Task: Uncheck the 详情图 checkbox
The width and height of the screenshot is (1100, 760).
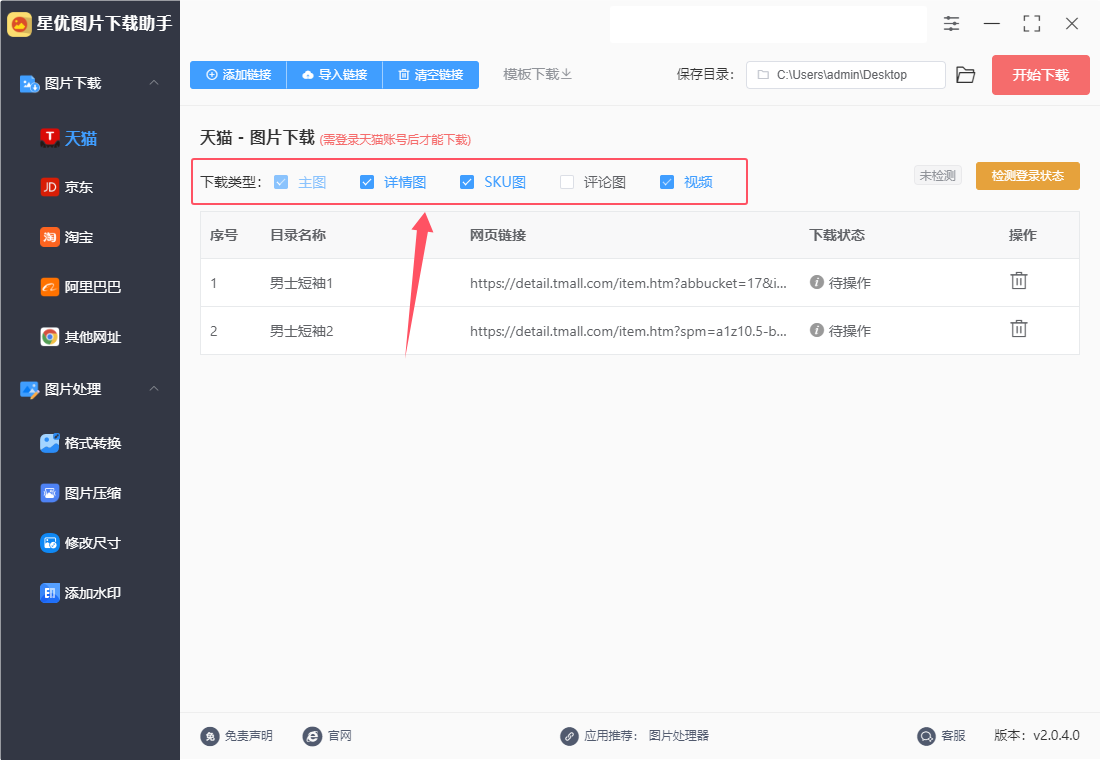Action: [x=367, y=182]
